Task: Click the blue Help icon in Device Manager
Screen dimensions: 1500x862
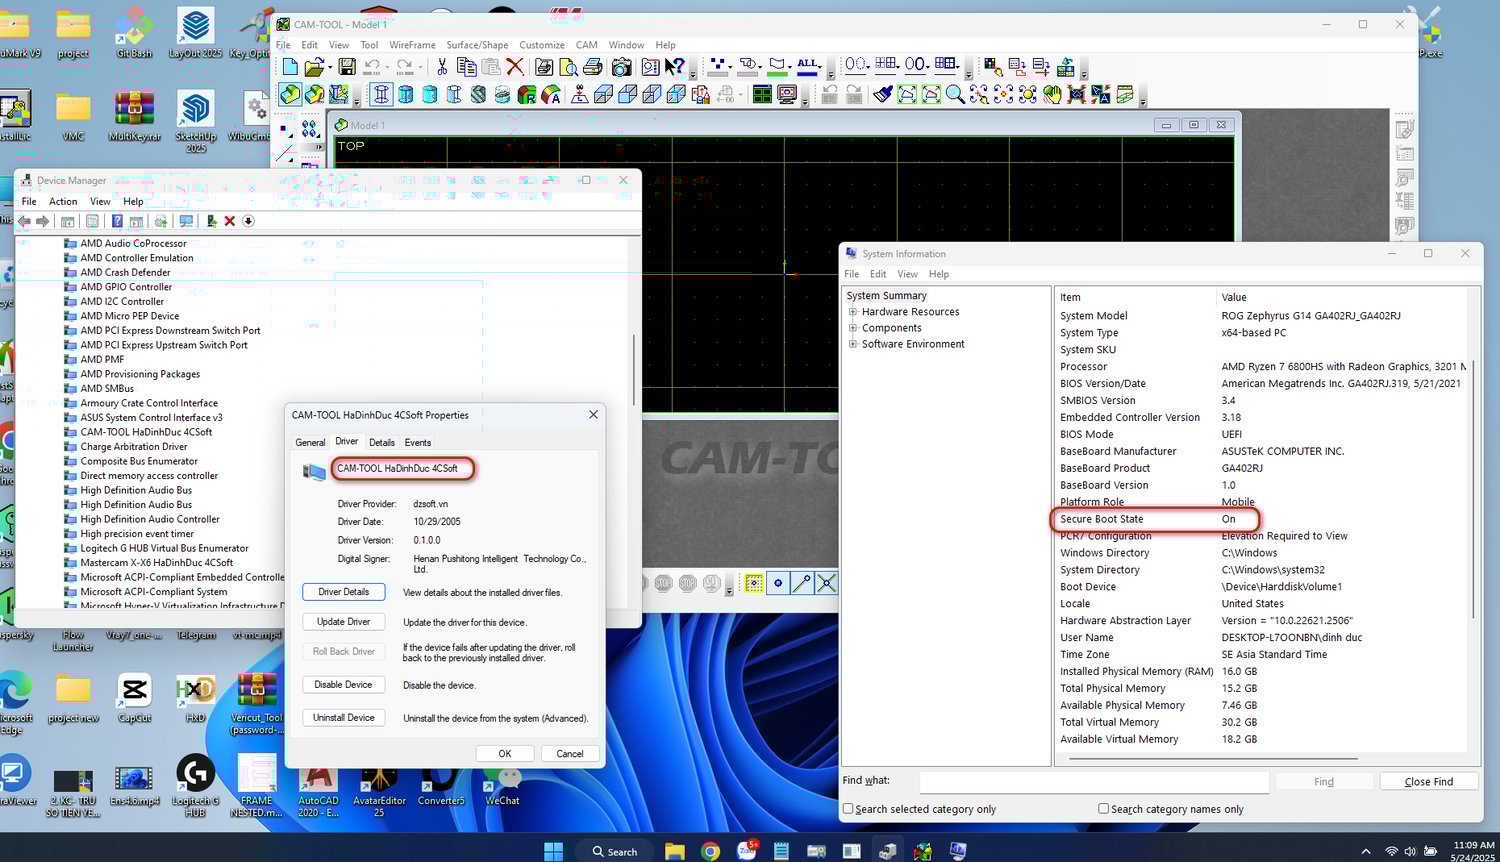Action: click(117, 221)
